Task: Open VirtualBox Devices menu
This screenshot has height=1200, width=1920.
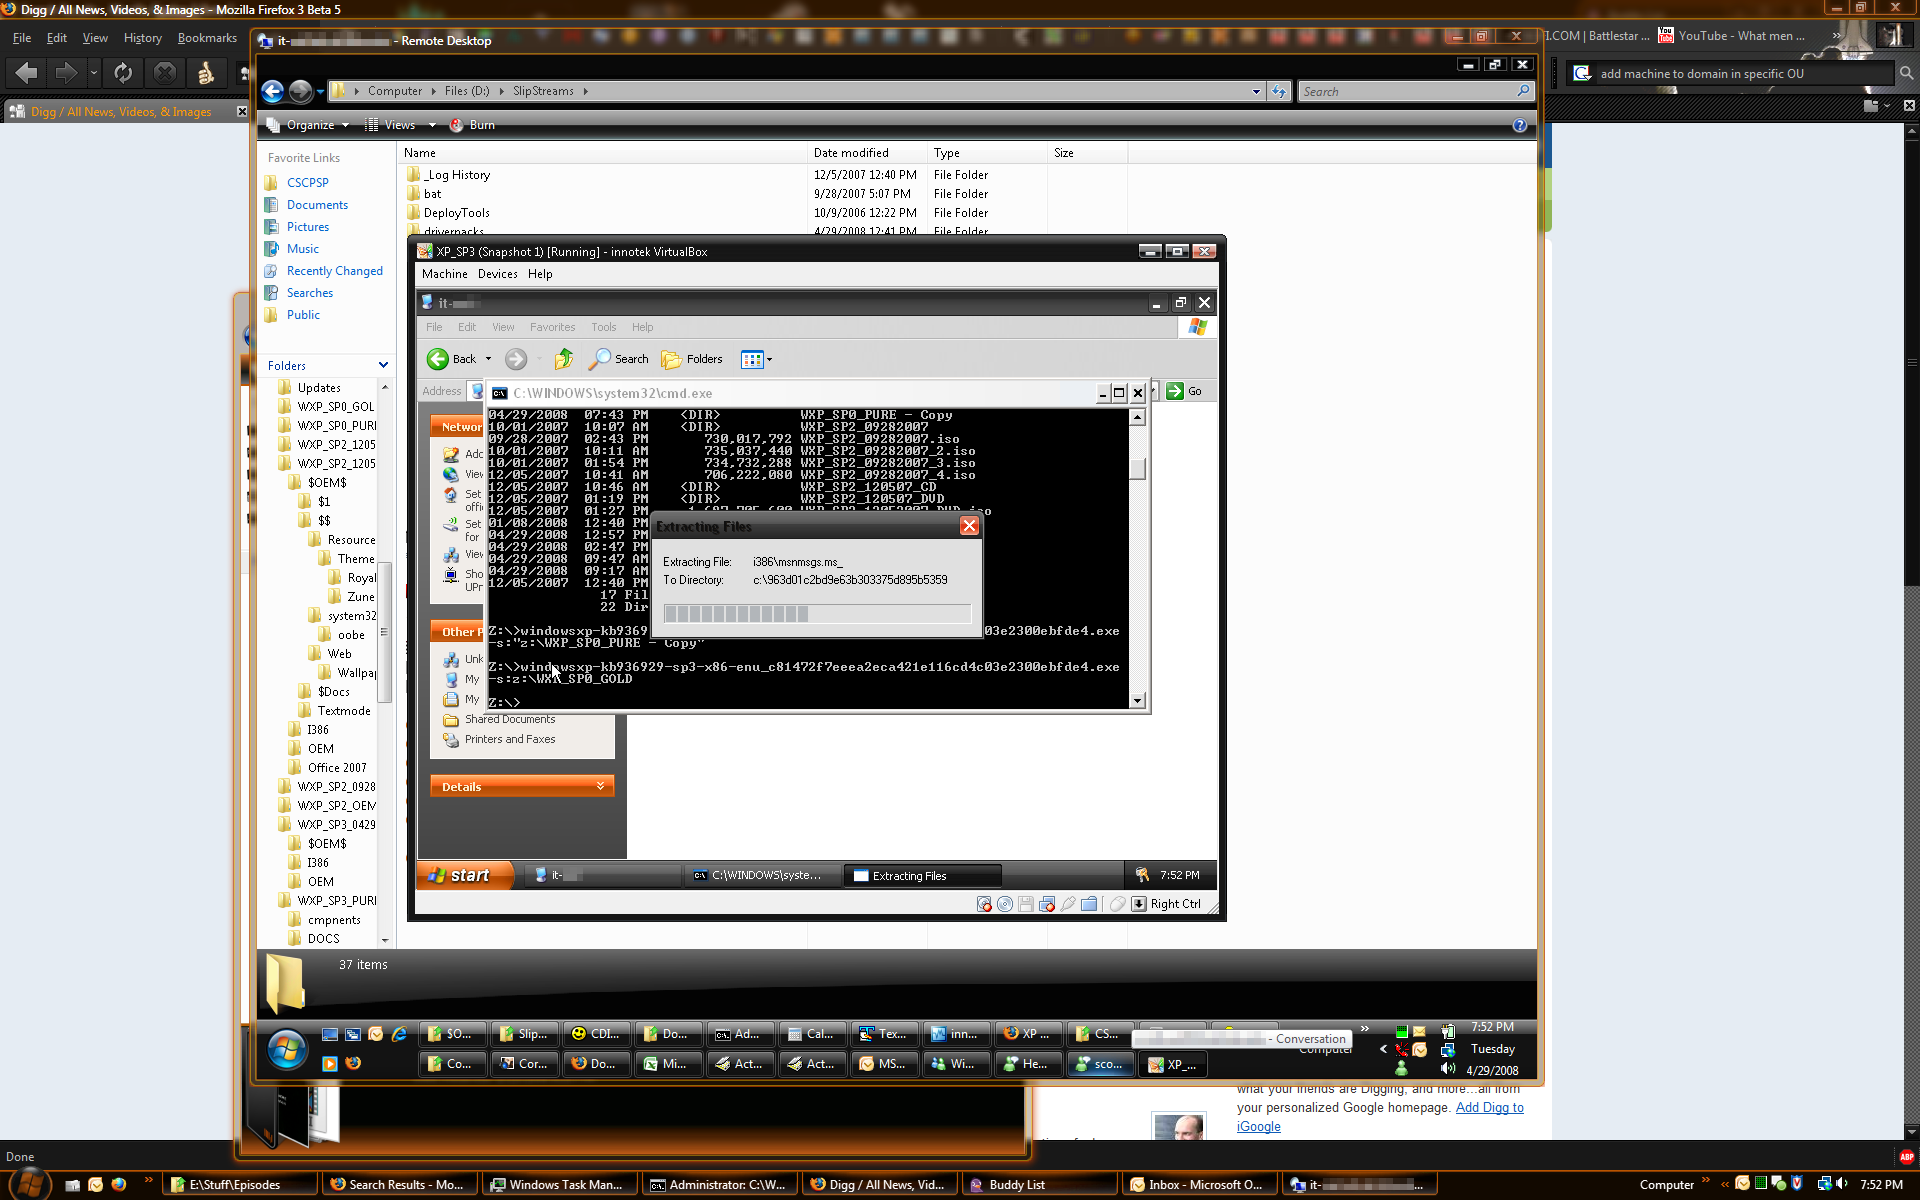Action: tap(497, 274)
